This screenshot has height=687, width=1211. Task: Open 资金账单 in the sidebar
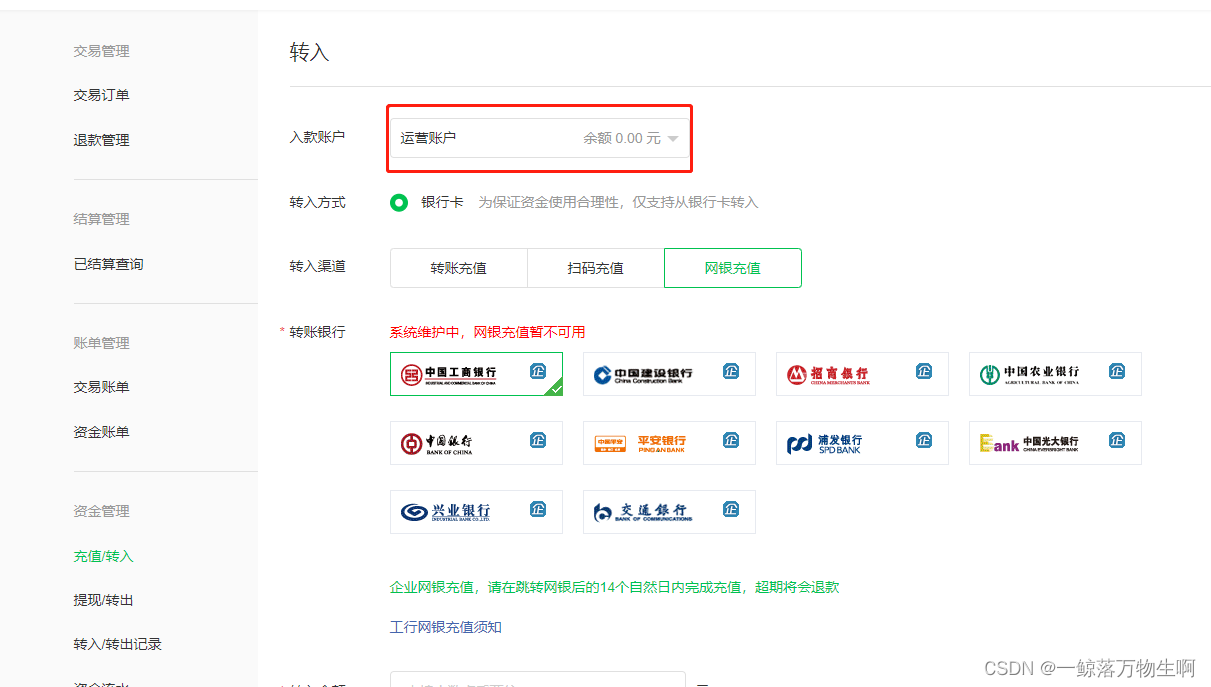(x=101, y=432)
